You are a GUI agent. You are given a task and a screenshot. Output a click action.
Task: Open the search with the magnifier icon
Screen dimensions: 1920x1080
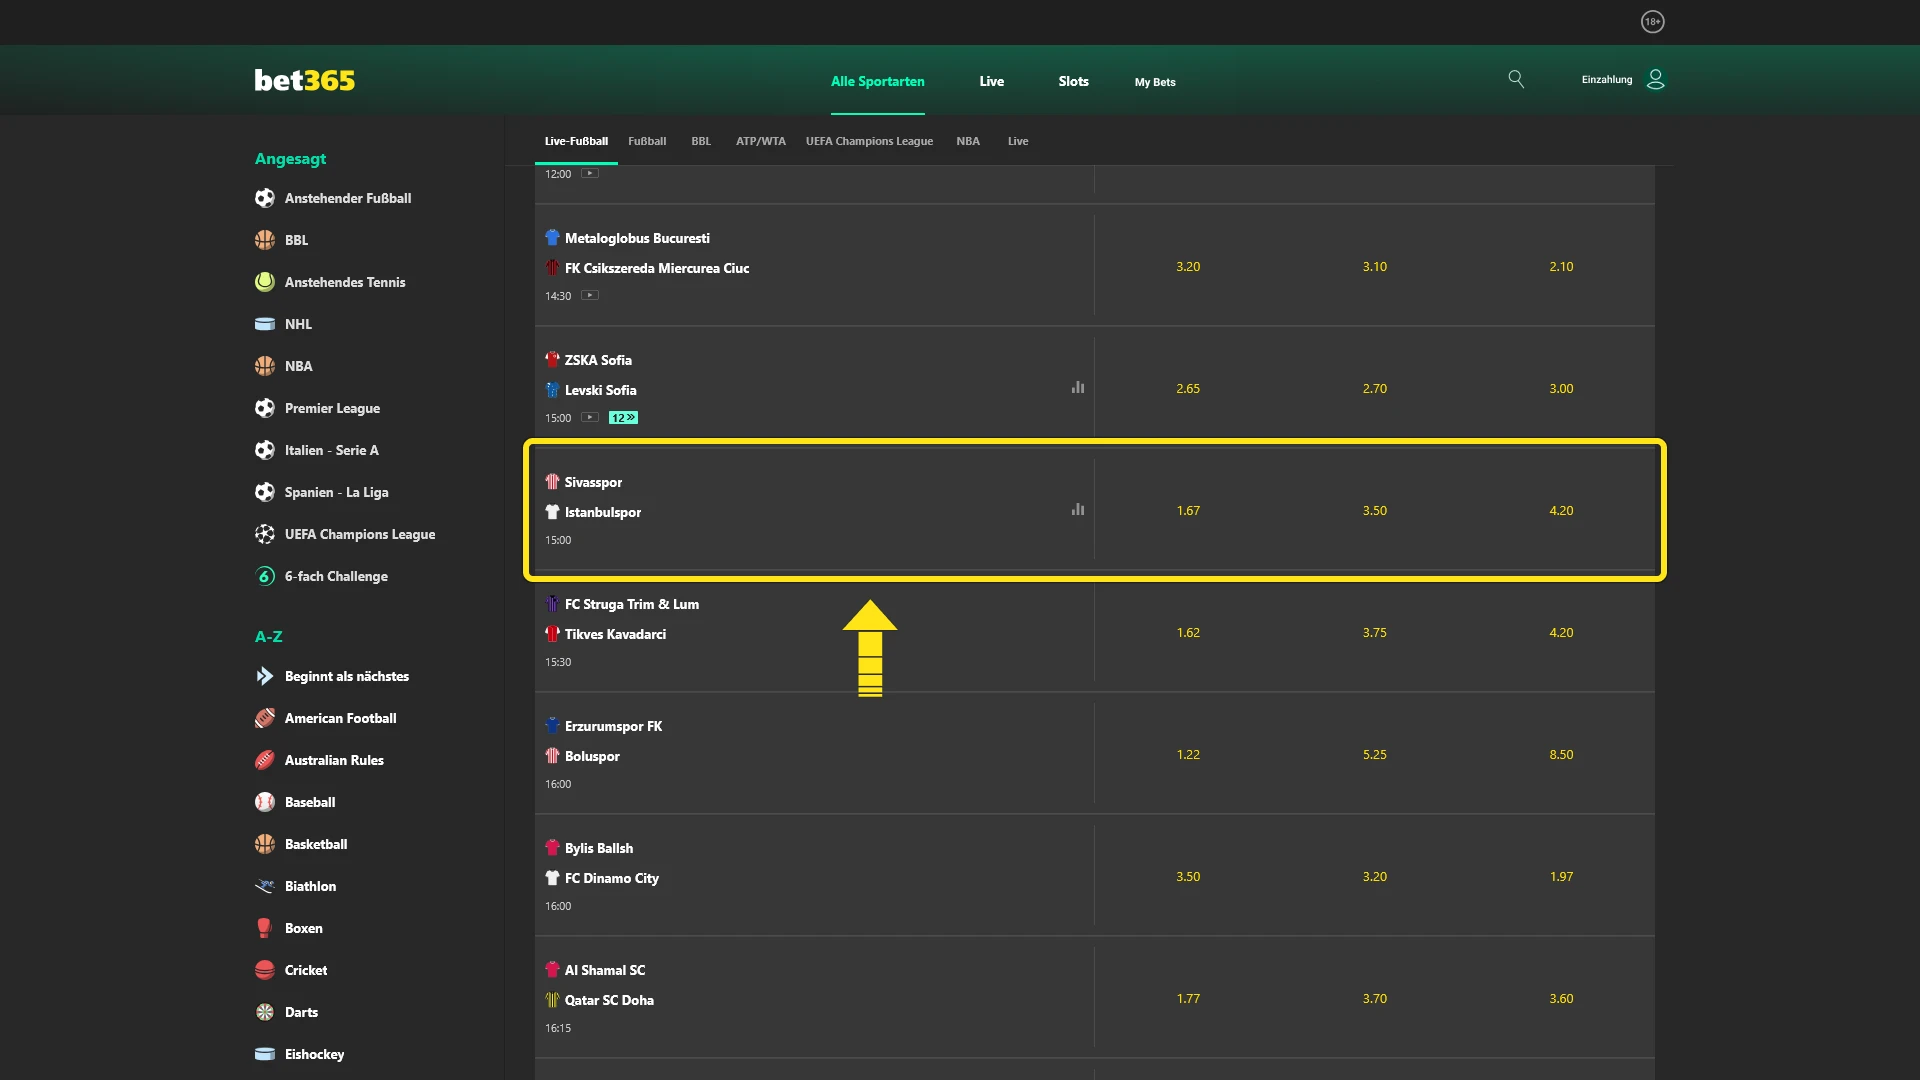tap(1516, 79)
